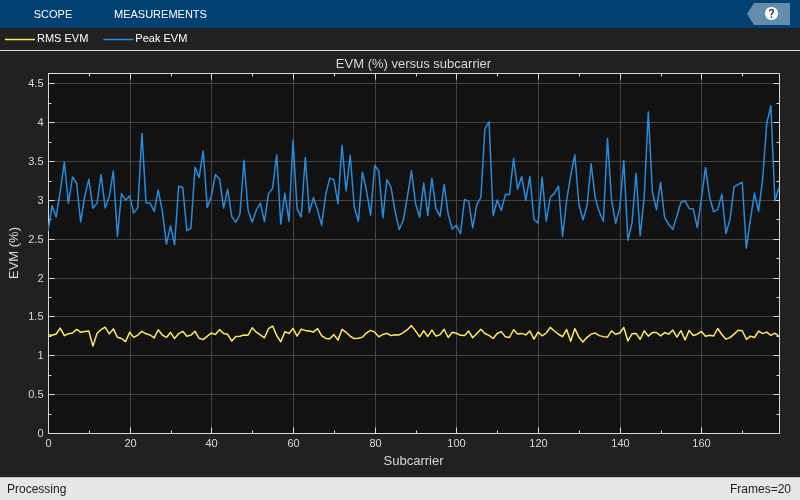
Task: Click the Frames=20 status indicator
Action: coord(760,489)
